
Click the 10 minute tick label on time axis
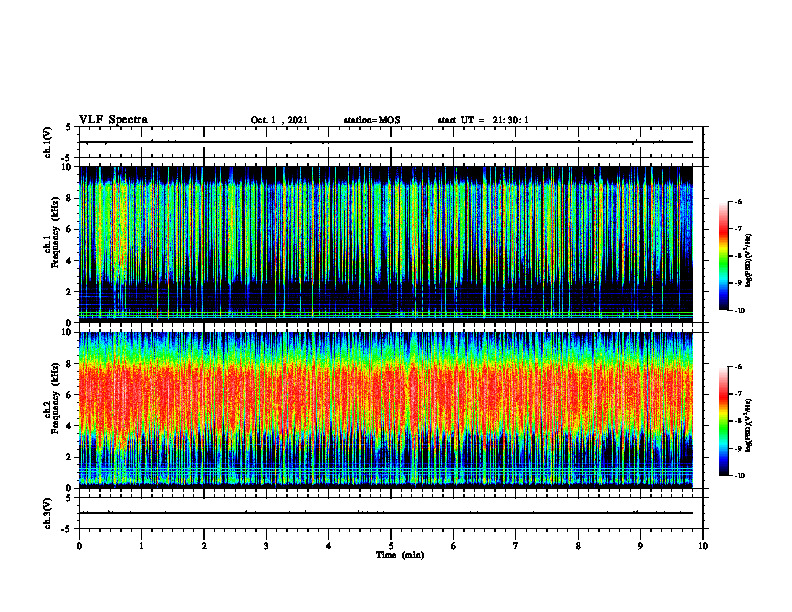703,546
